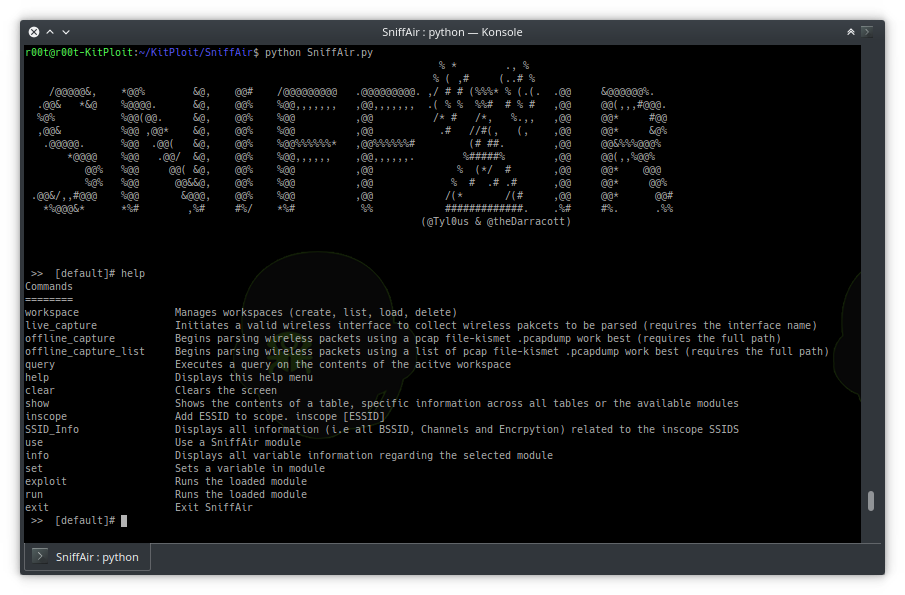Click the "use" command name
Screen dimensions: 905x595
(34, 443)
